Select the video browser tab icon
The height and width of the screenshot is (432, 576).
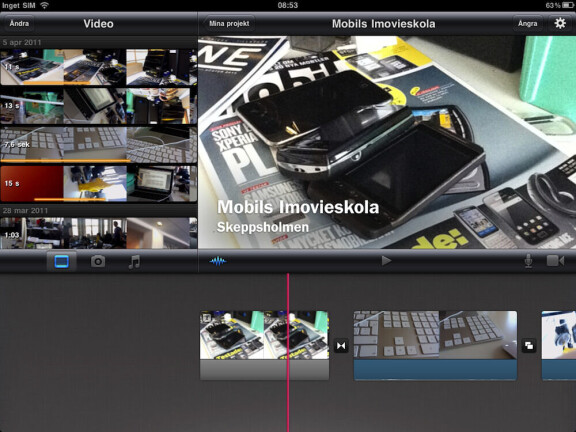(x=61, y=262)
